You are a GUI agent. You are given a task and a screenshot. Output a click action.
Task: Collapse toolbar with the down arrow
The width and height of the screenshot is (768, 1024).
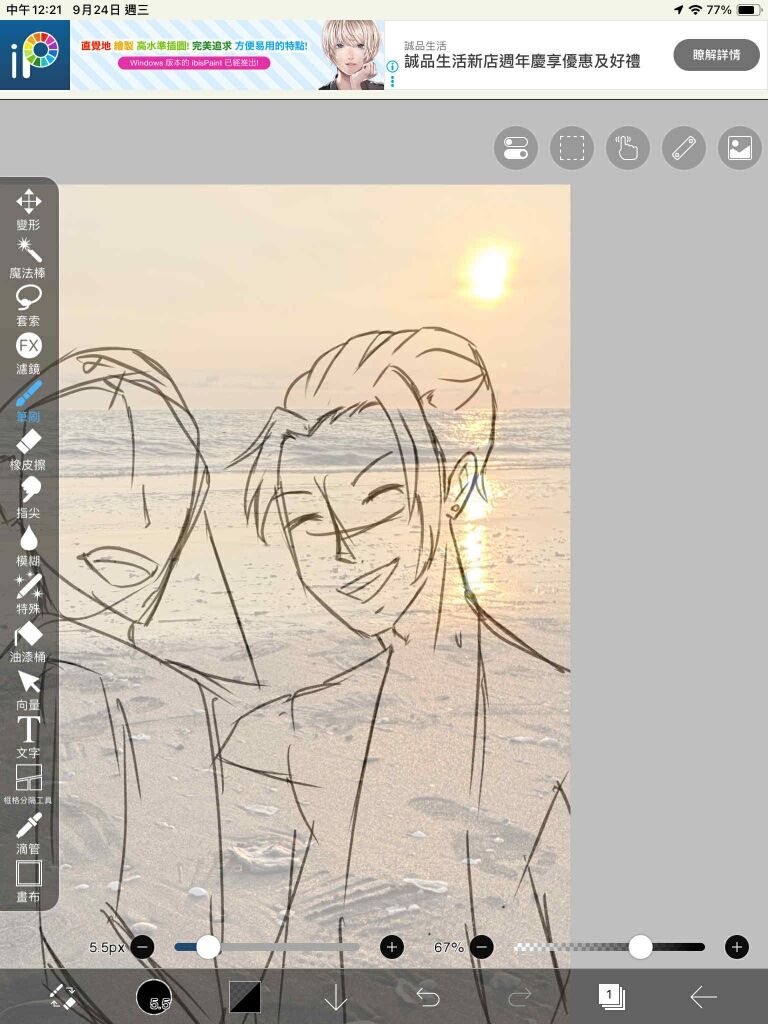click(x=336, y=997)
